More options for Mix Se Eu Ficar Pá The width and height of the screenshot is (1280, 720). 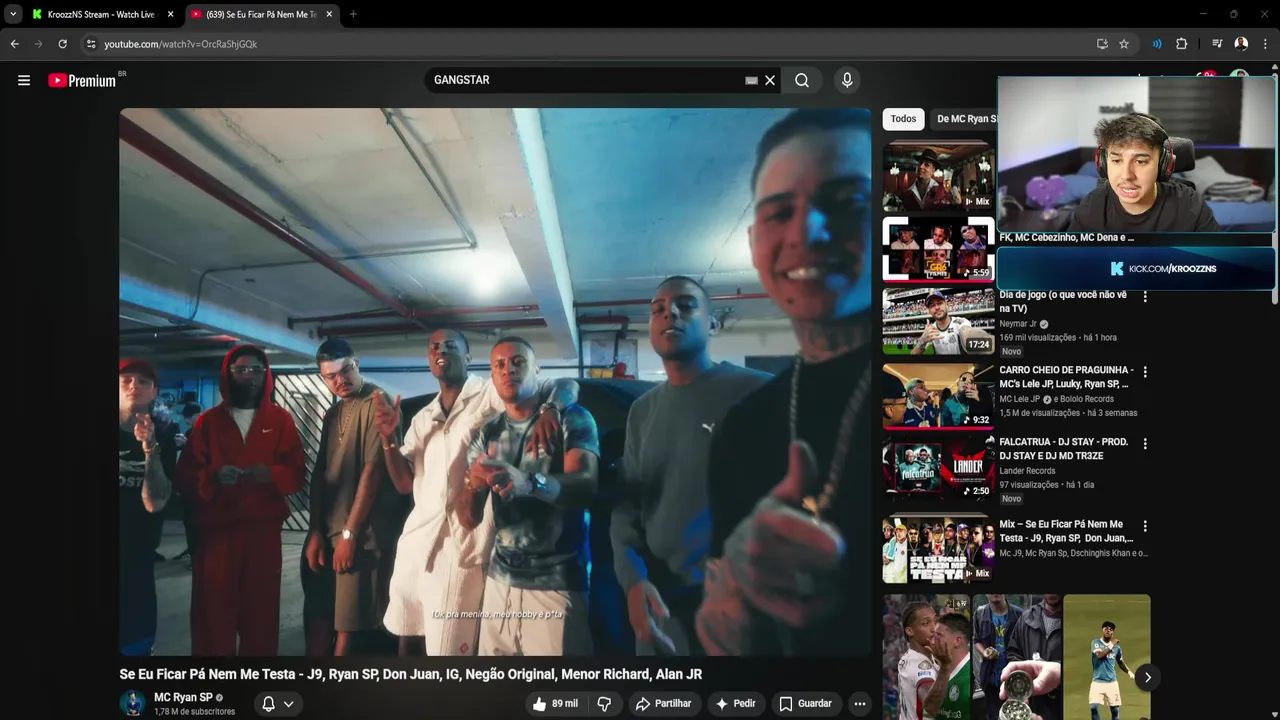pos(1145,526)
